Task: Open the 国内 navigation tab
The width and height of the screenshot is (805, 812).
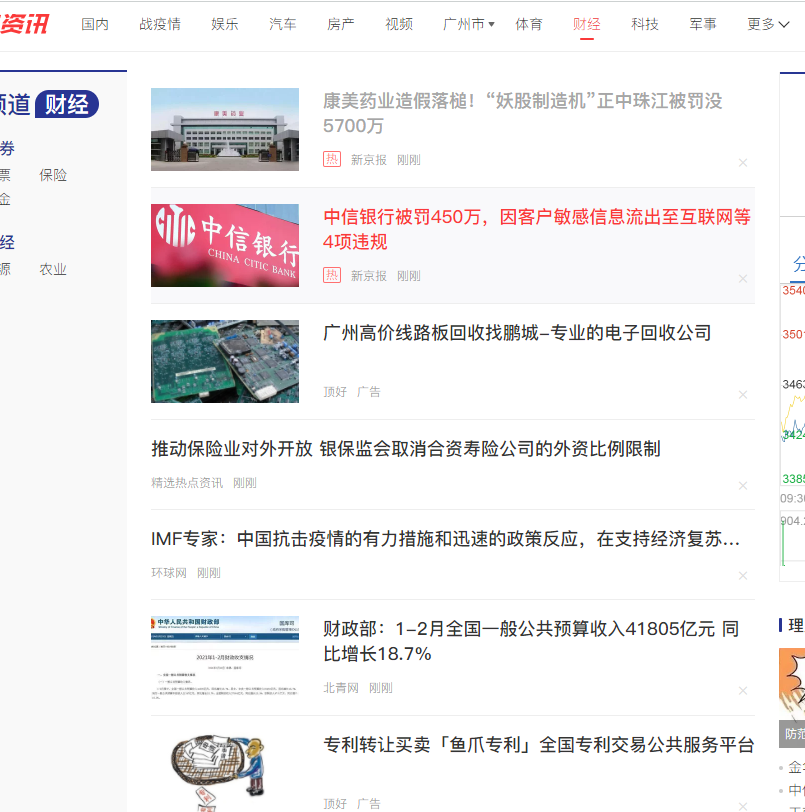Action: coord(95,24)
